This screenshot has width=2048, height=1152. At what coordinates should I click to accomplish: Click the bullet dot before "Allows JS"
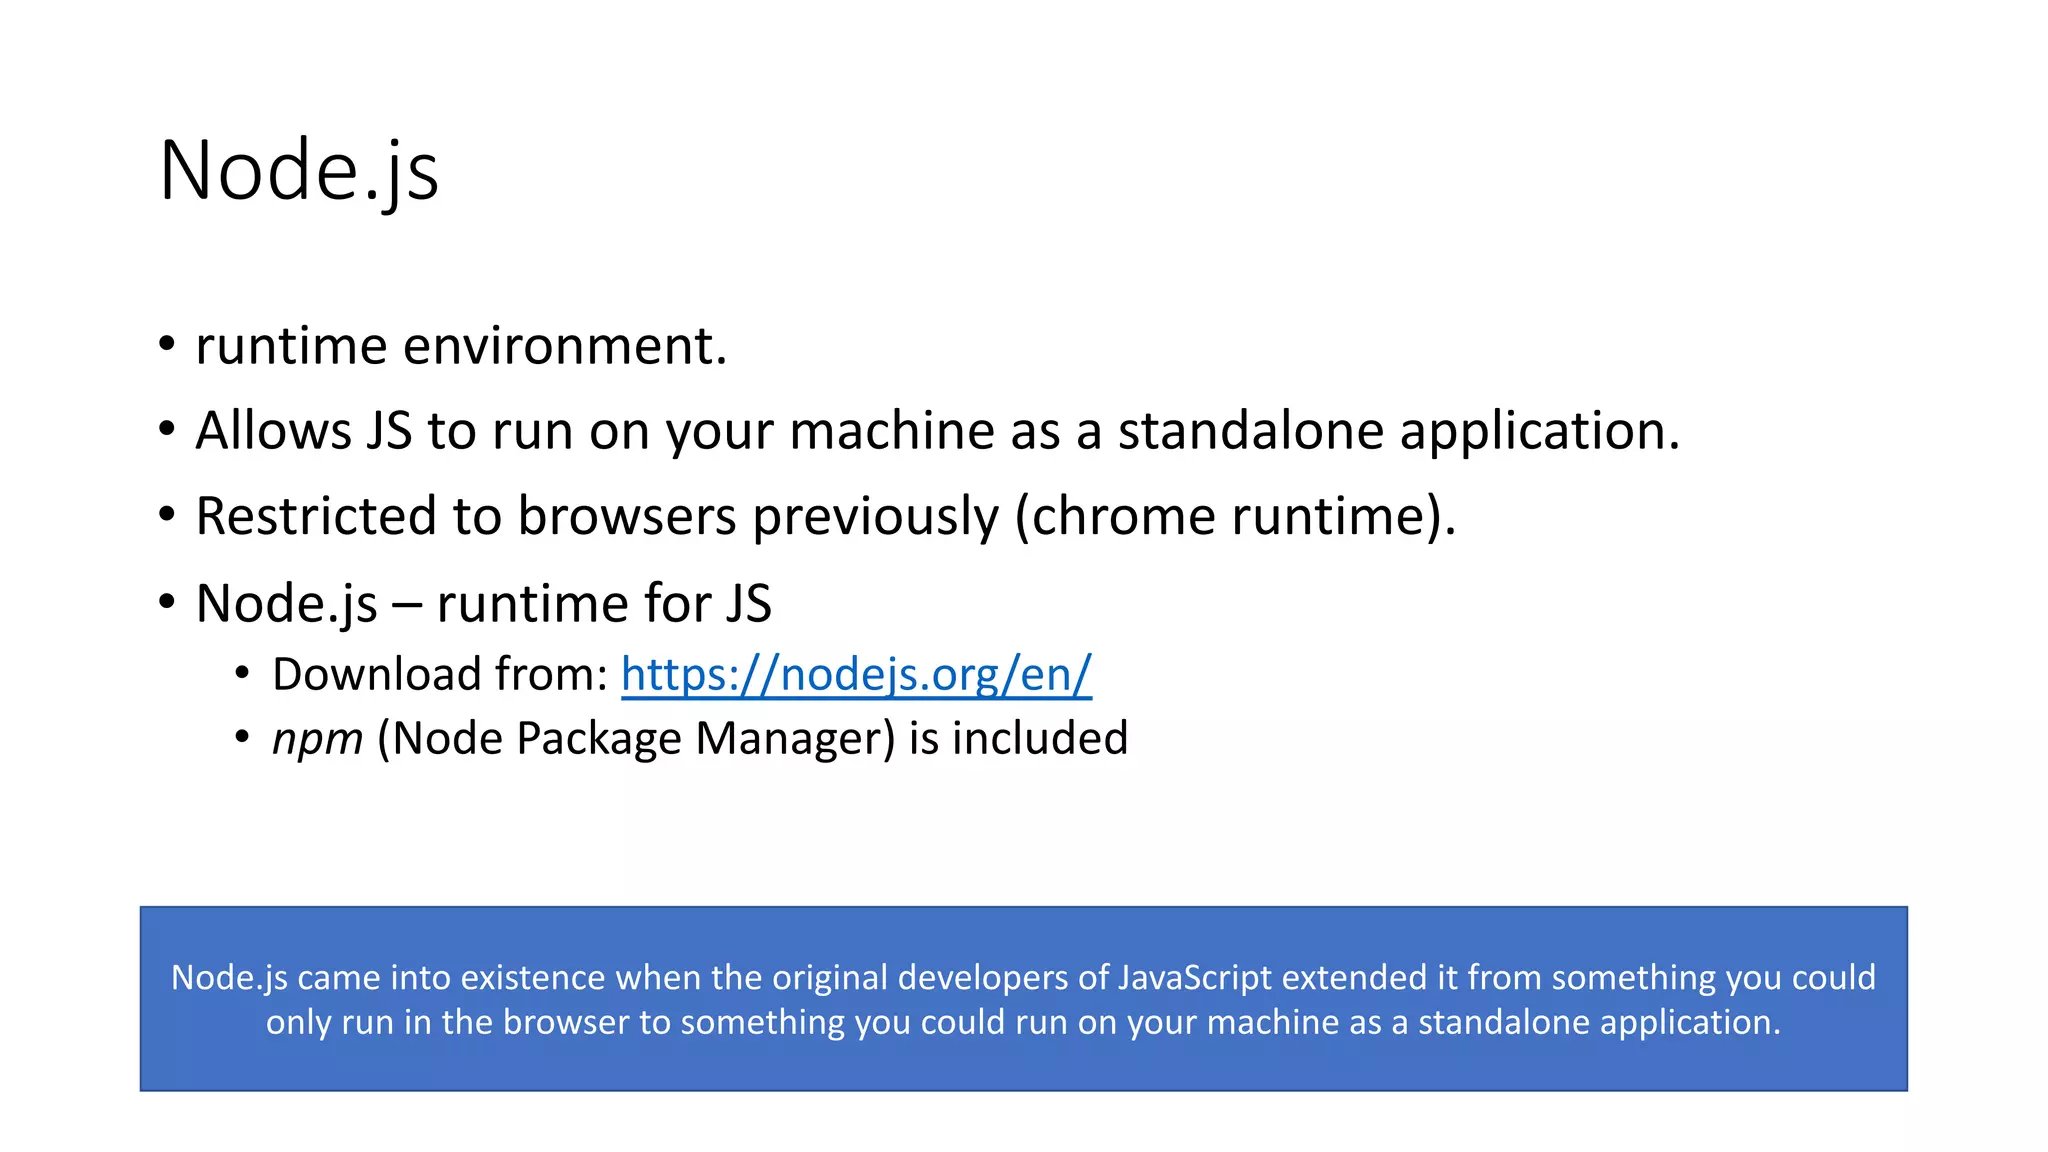167,430
